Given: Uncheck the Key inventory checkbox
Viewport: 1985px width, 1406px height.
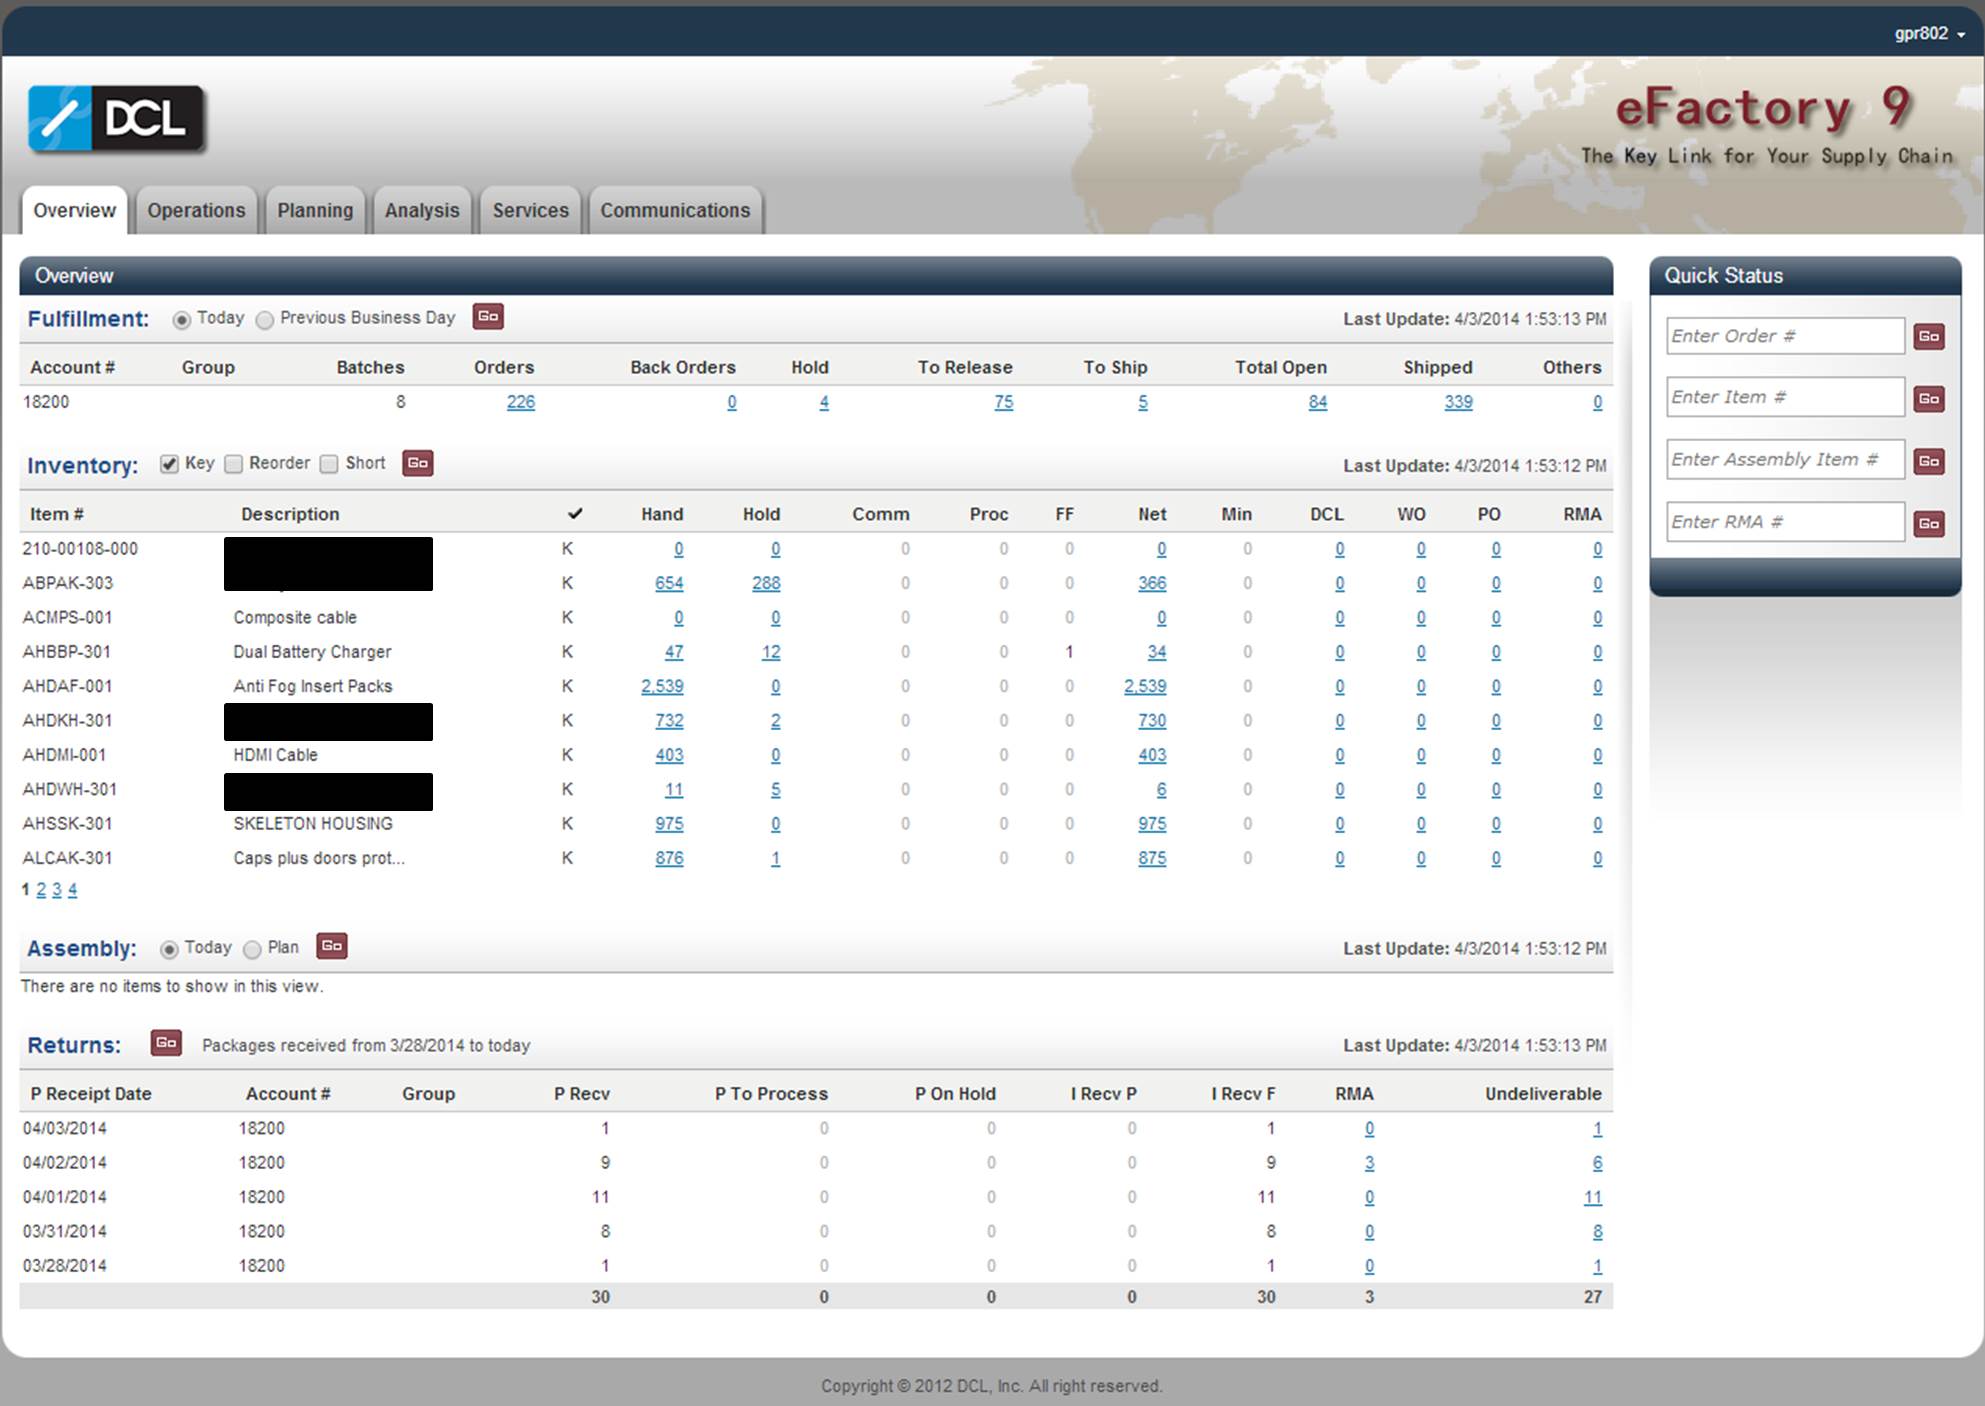Looking at the screenshot, I should [x=170, y=464].
